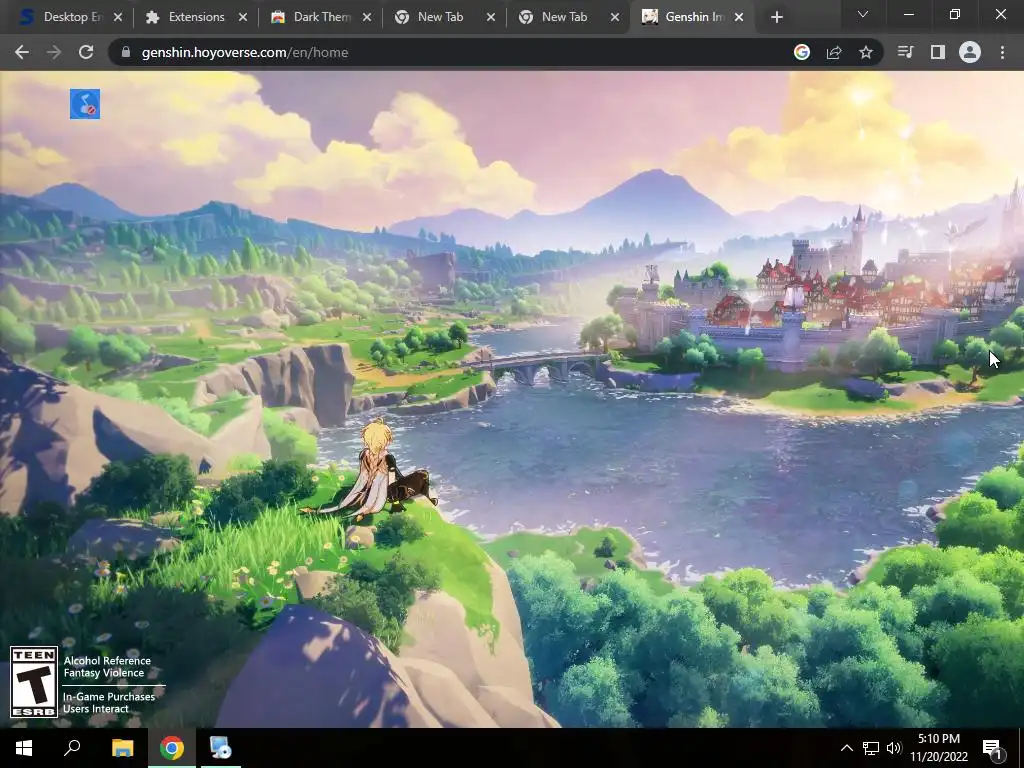Open a new tab with the plus button
Screen dimensions: 1024x768
776,17
